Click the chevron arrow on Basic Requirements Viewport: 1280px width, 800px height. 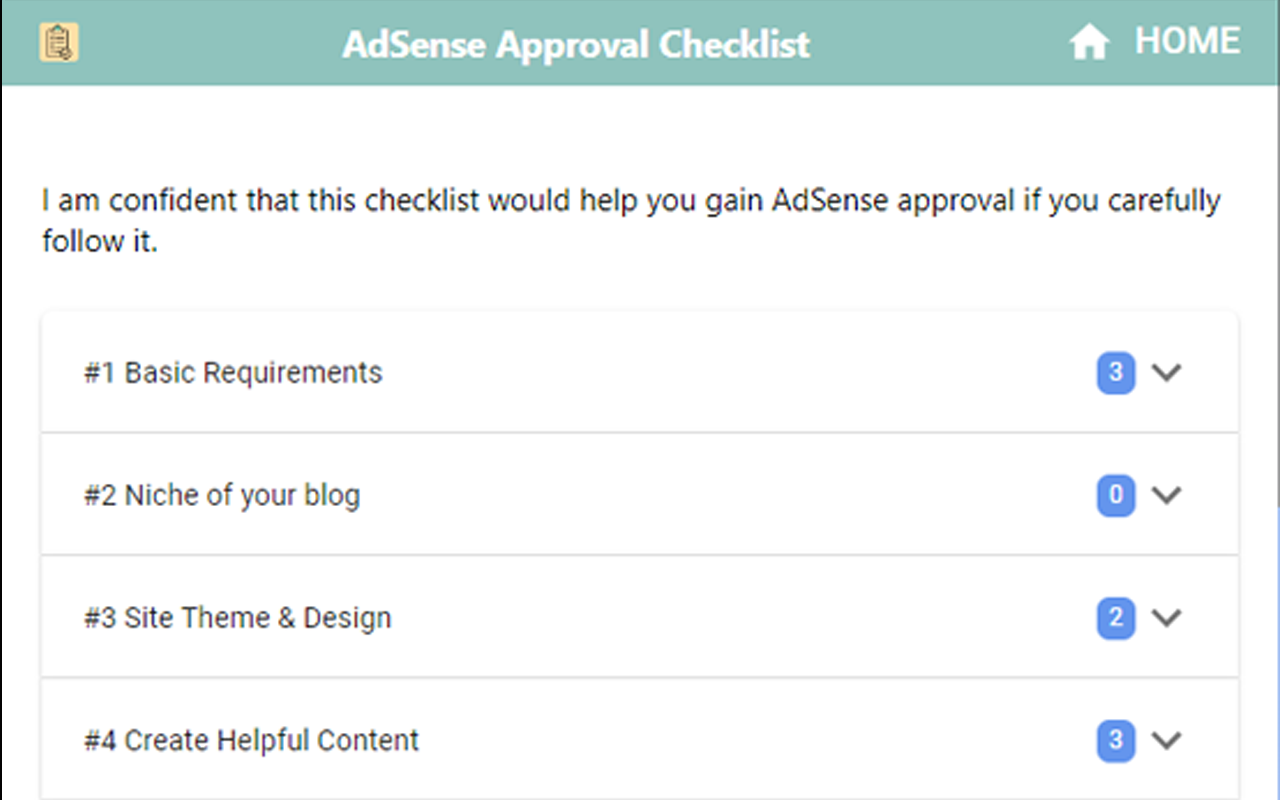(1167, 372)
